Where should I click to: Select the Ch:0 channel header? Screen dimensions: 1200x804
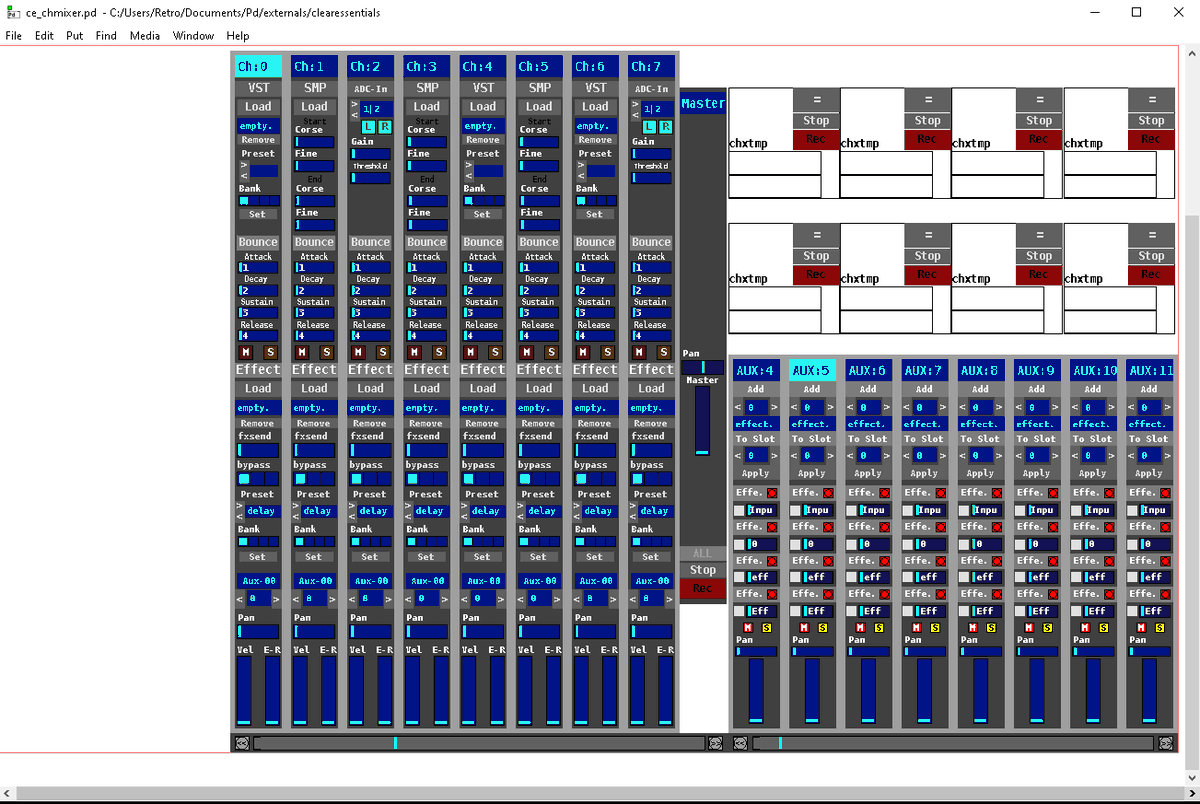258,67
